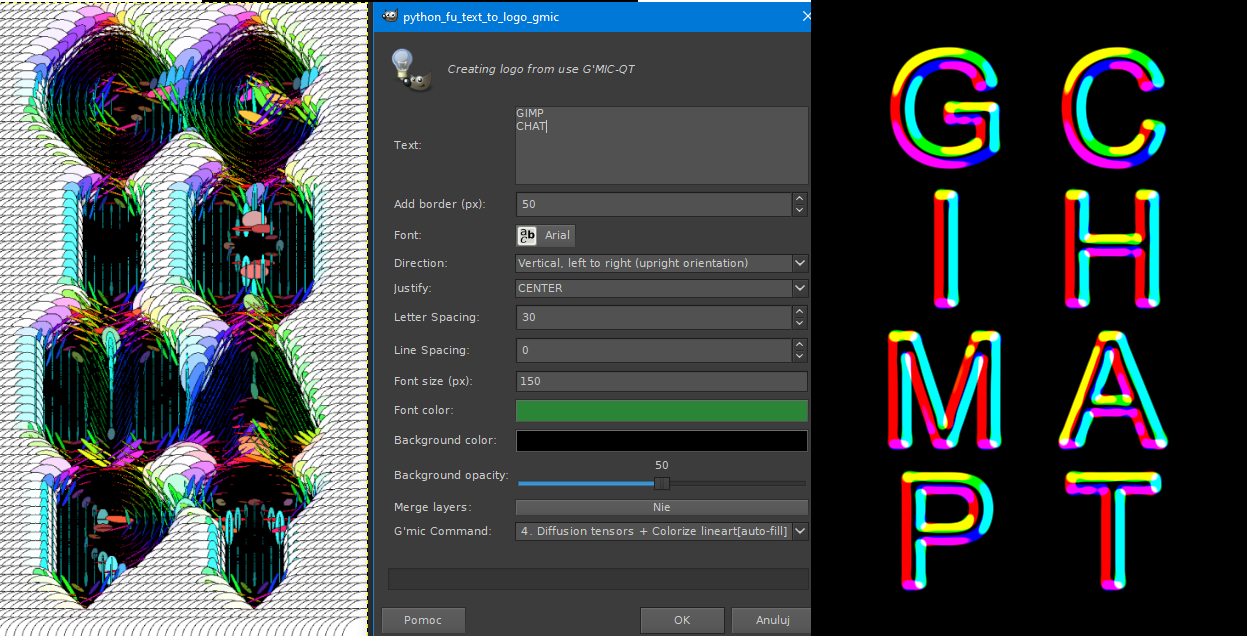Screen dimensions: 1247x636
Task: Click the 'G'mic Command:' label
Action: pyautogui.click(x=443, y=531)
